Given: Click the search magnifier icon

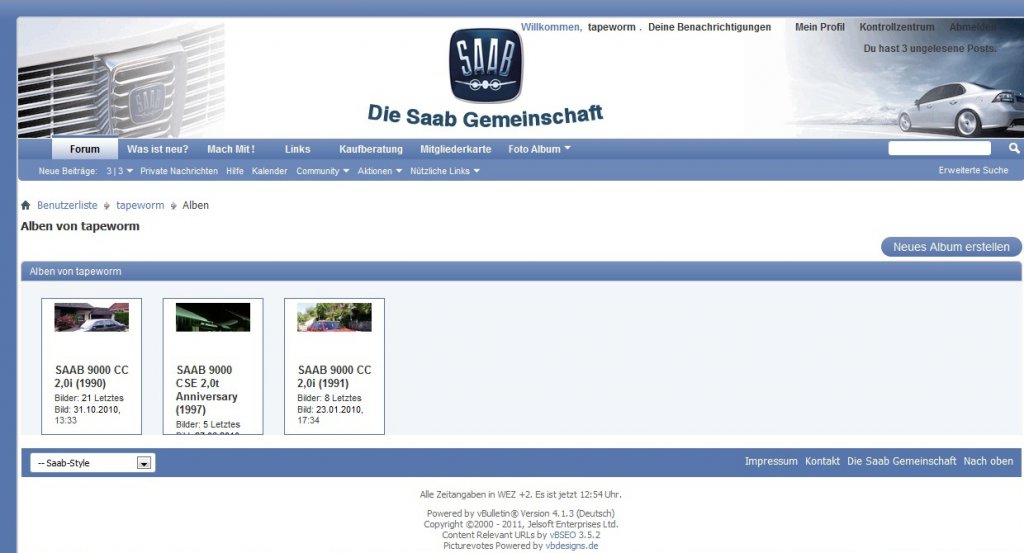Looking at the screenshot, I should [x=1014, y=148].
